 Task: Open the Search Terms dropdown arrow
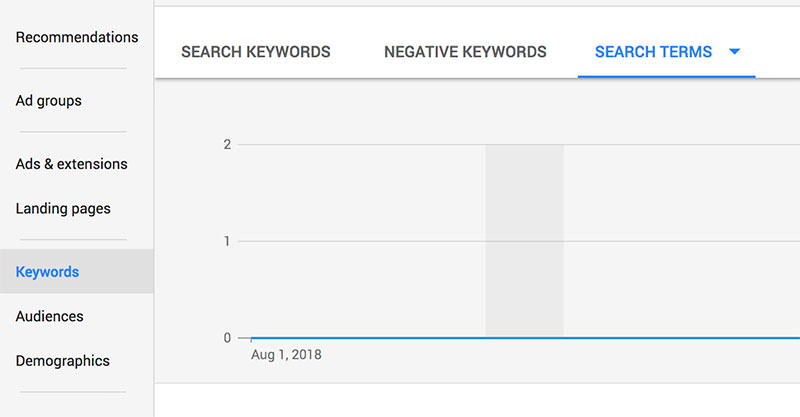pos(734,52)
